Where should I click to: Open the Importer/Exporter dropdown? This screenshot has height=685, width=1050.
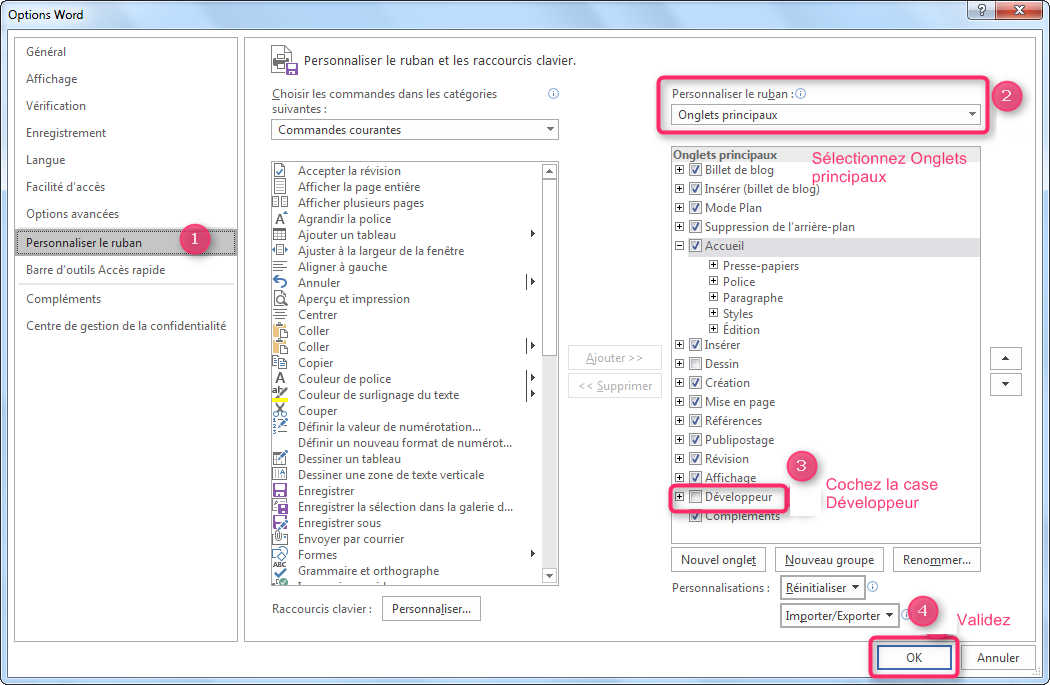coord(839,616)
